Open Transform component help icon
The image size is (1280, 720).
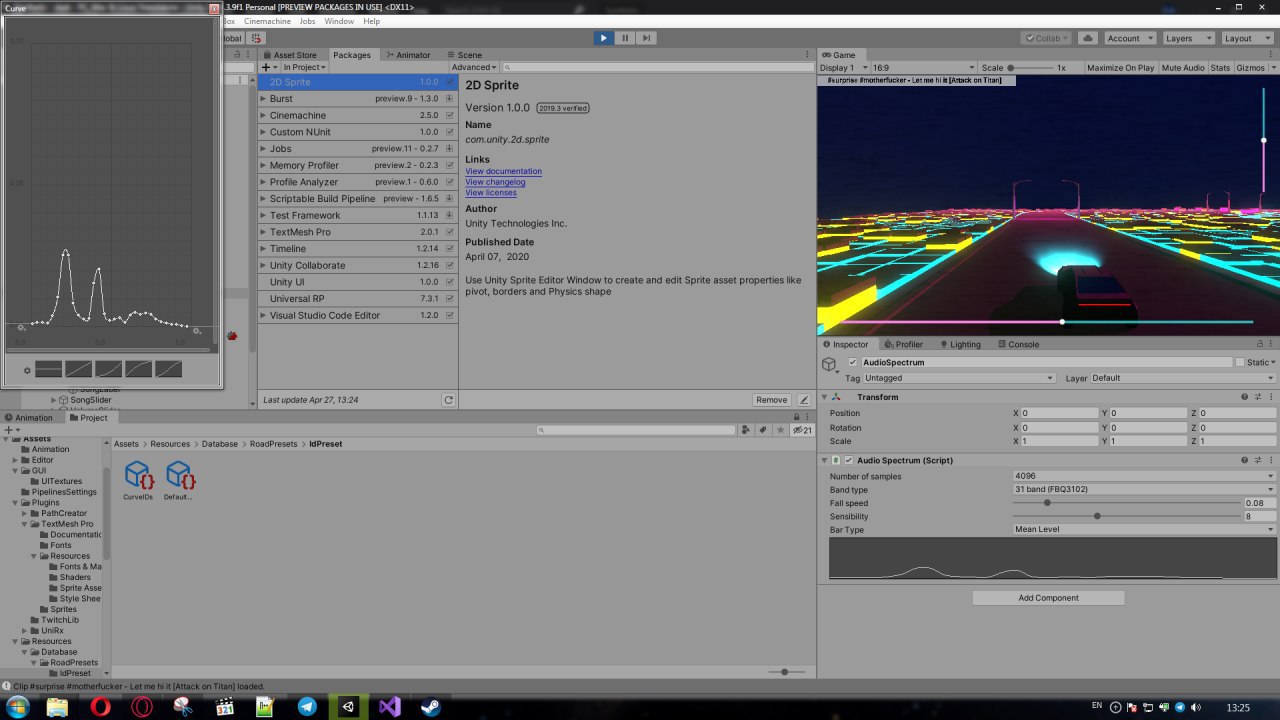click(x=1245, y=397)
